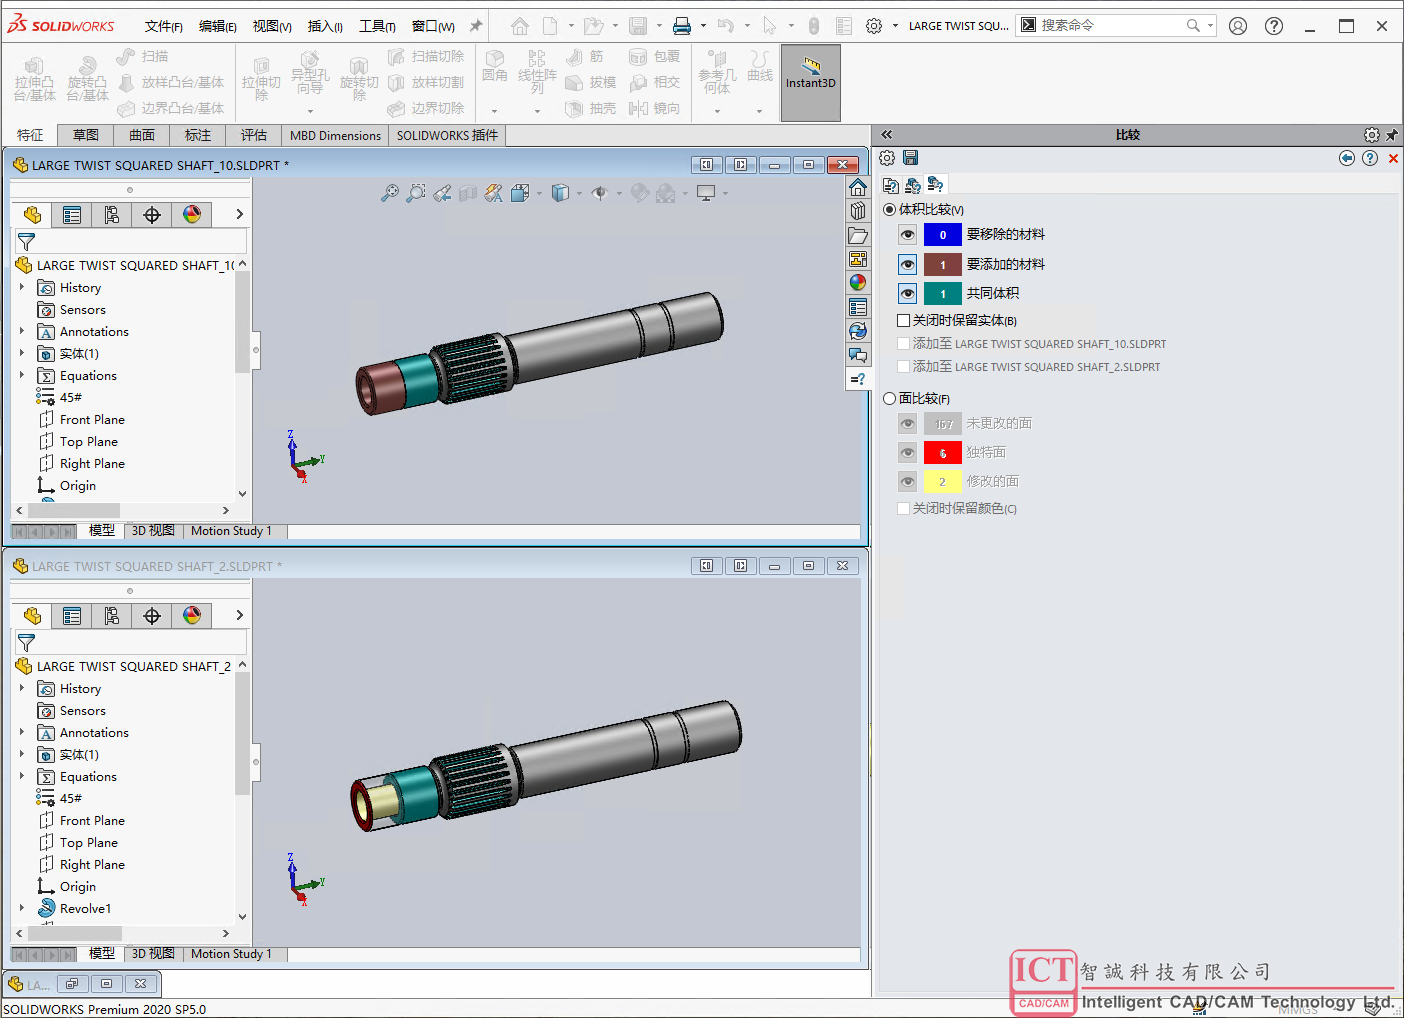Viewport: 1404px width, 1018px height.
Task: Click the user account icon
Action: click(x=1238, y=26)
